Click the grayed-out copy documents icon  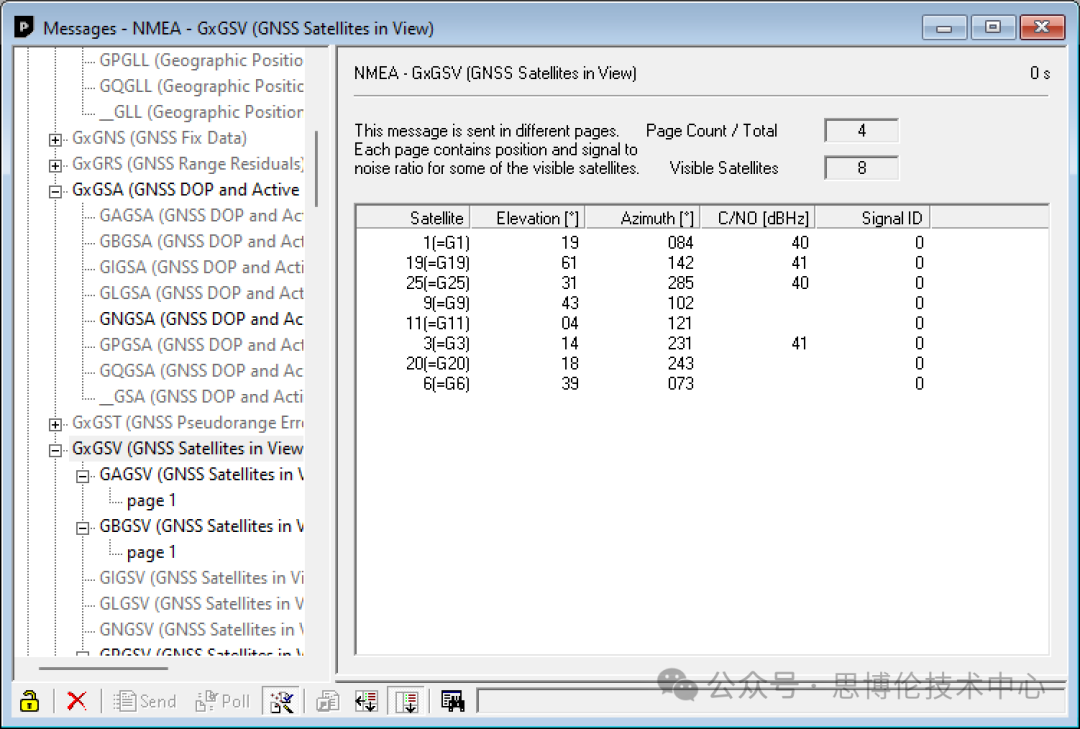(x=328, y=701)
